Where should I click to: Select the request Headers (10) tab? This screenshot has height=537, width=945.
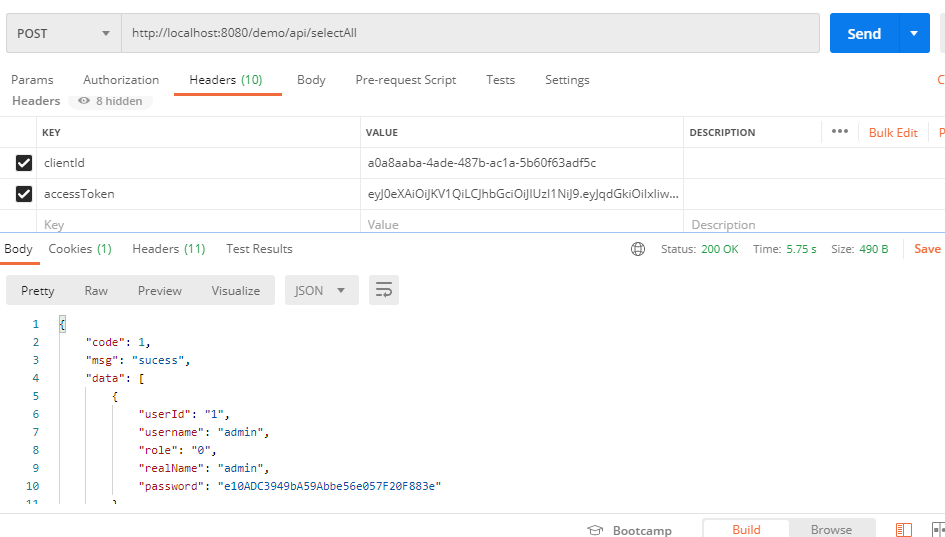(x=226, y=80)
